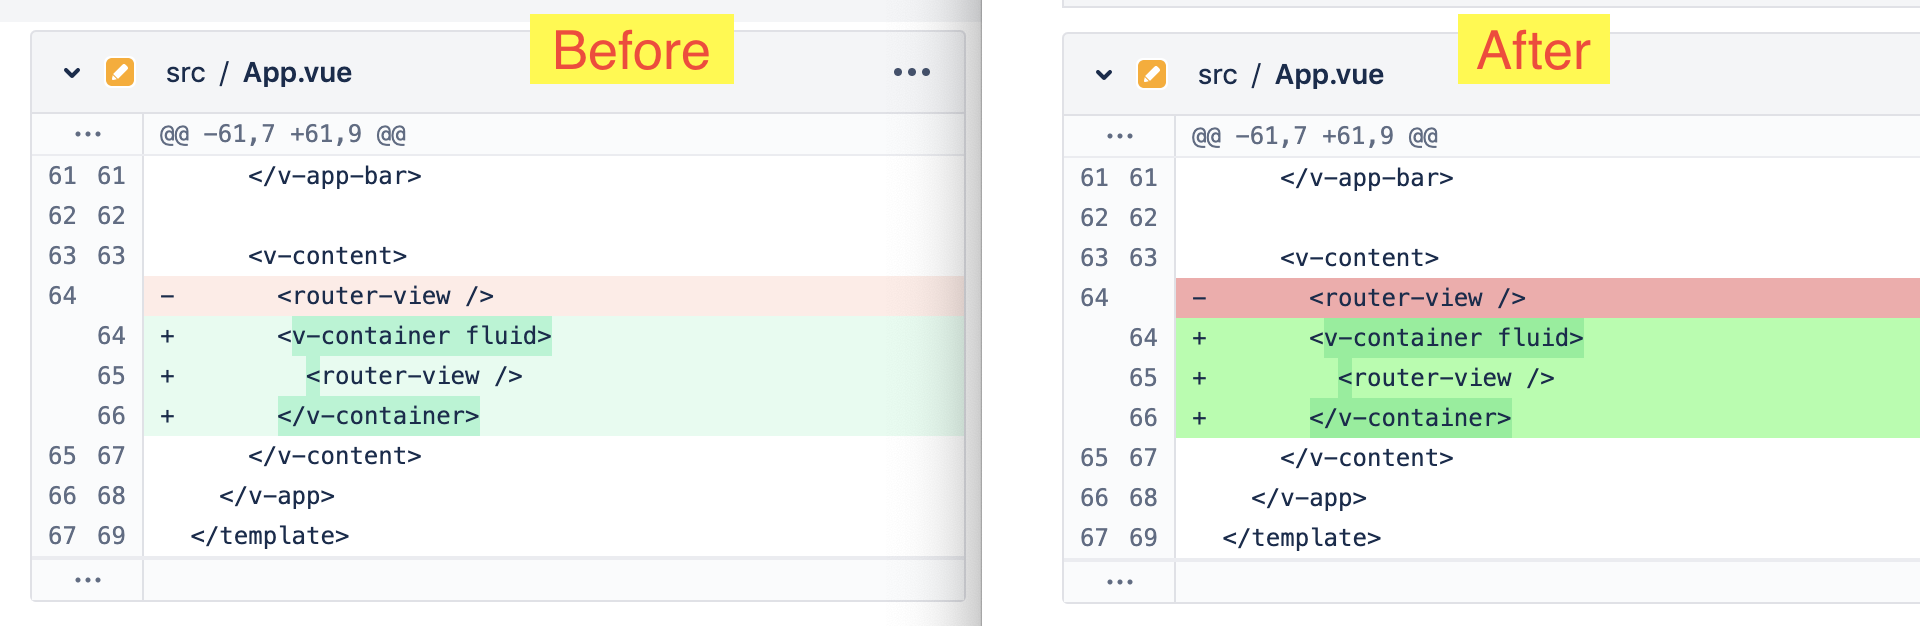
Task: Click the src link in the After panel header
Action: (1218, 74)
